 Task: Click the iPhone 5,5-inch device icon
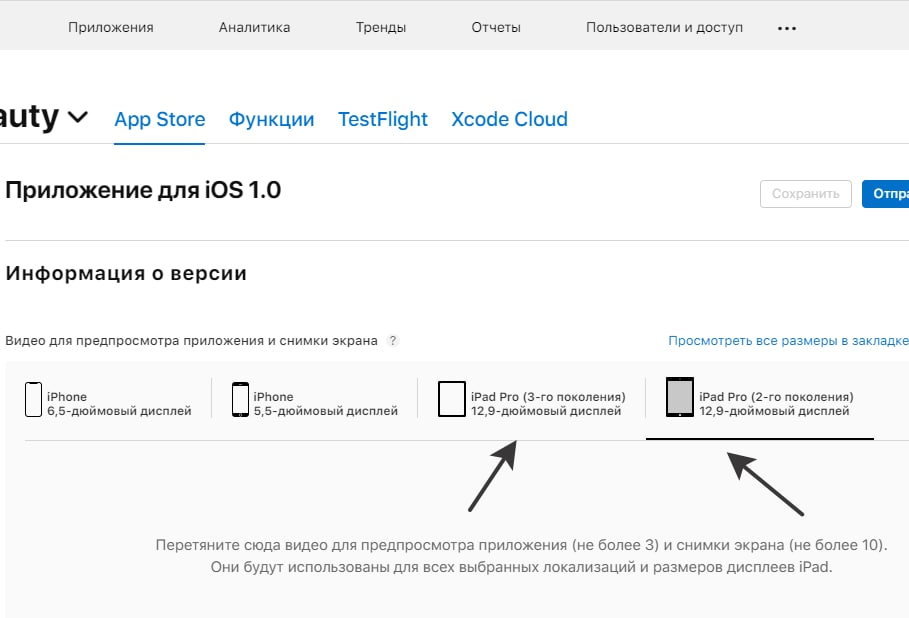[x=240, y=399]
